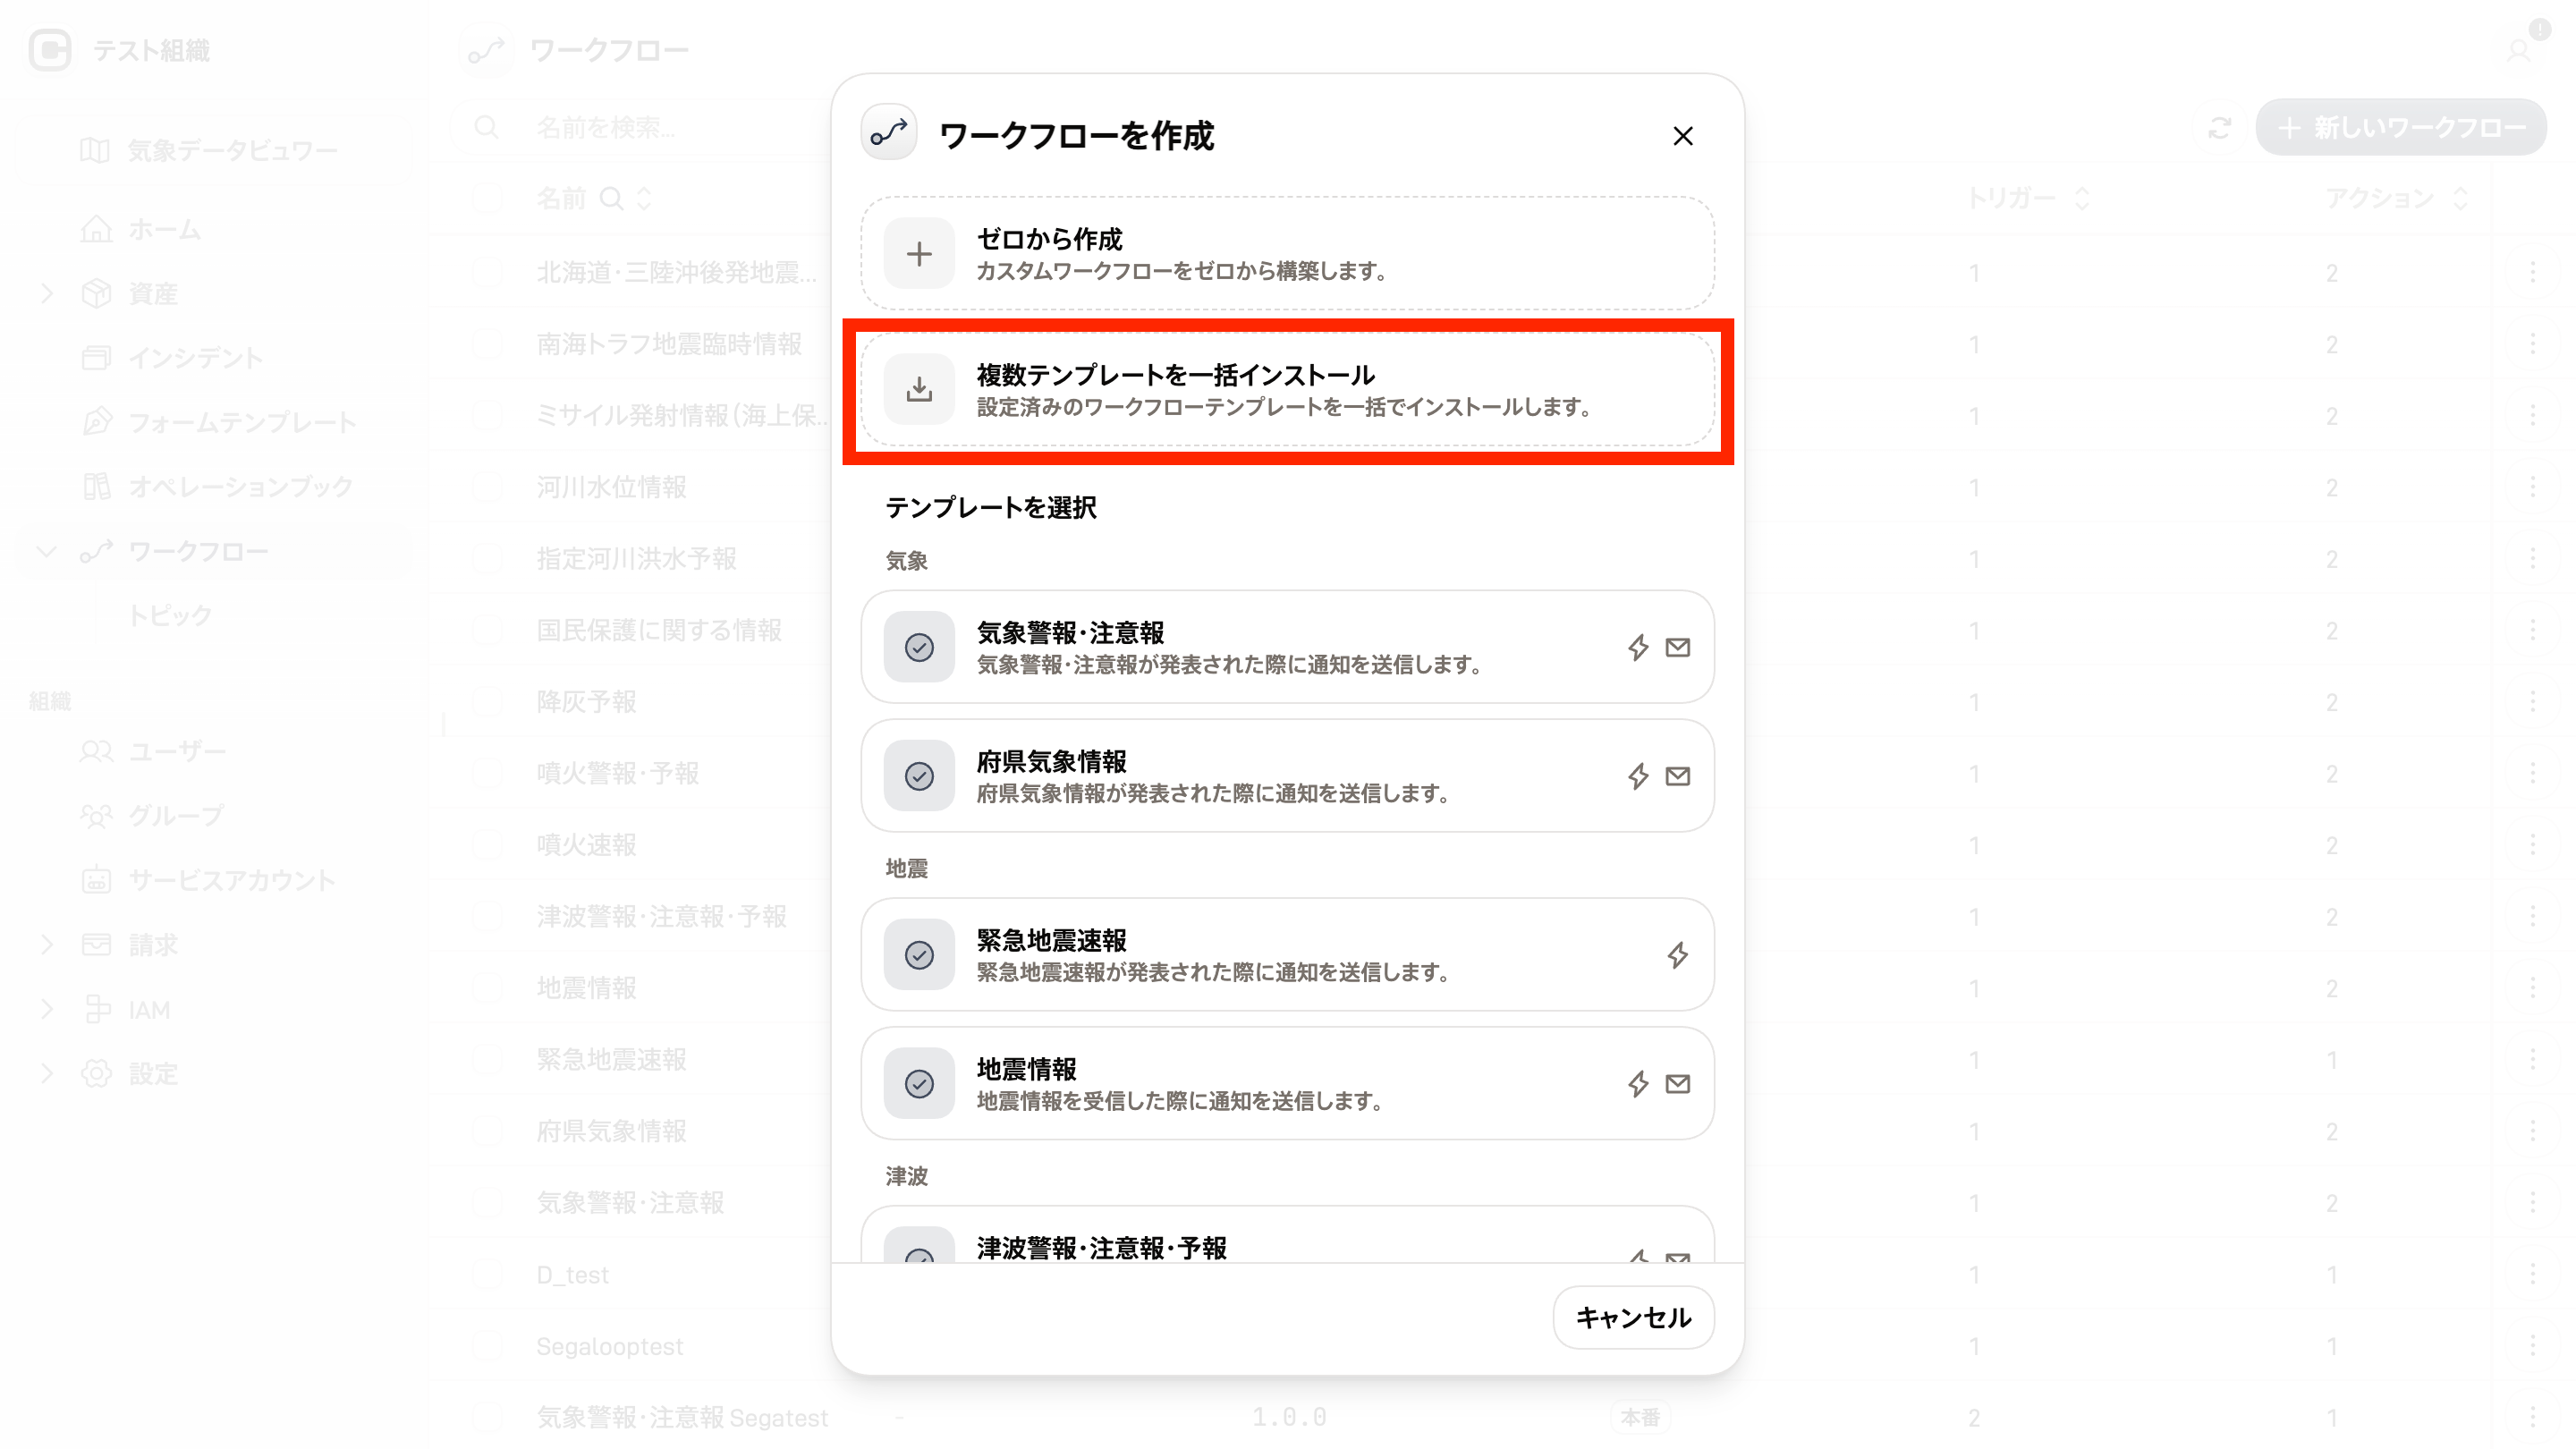Click the キャンセル button

tap(1633, 1318)
